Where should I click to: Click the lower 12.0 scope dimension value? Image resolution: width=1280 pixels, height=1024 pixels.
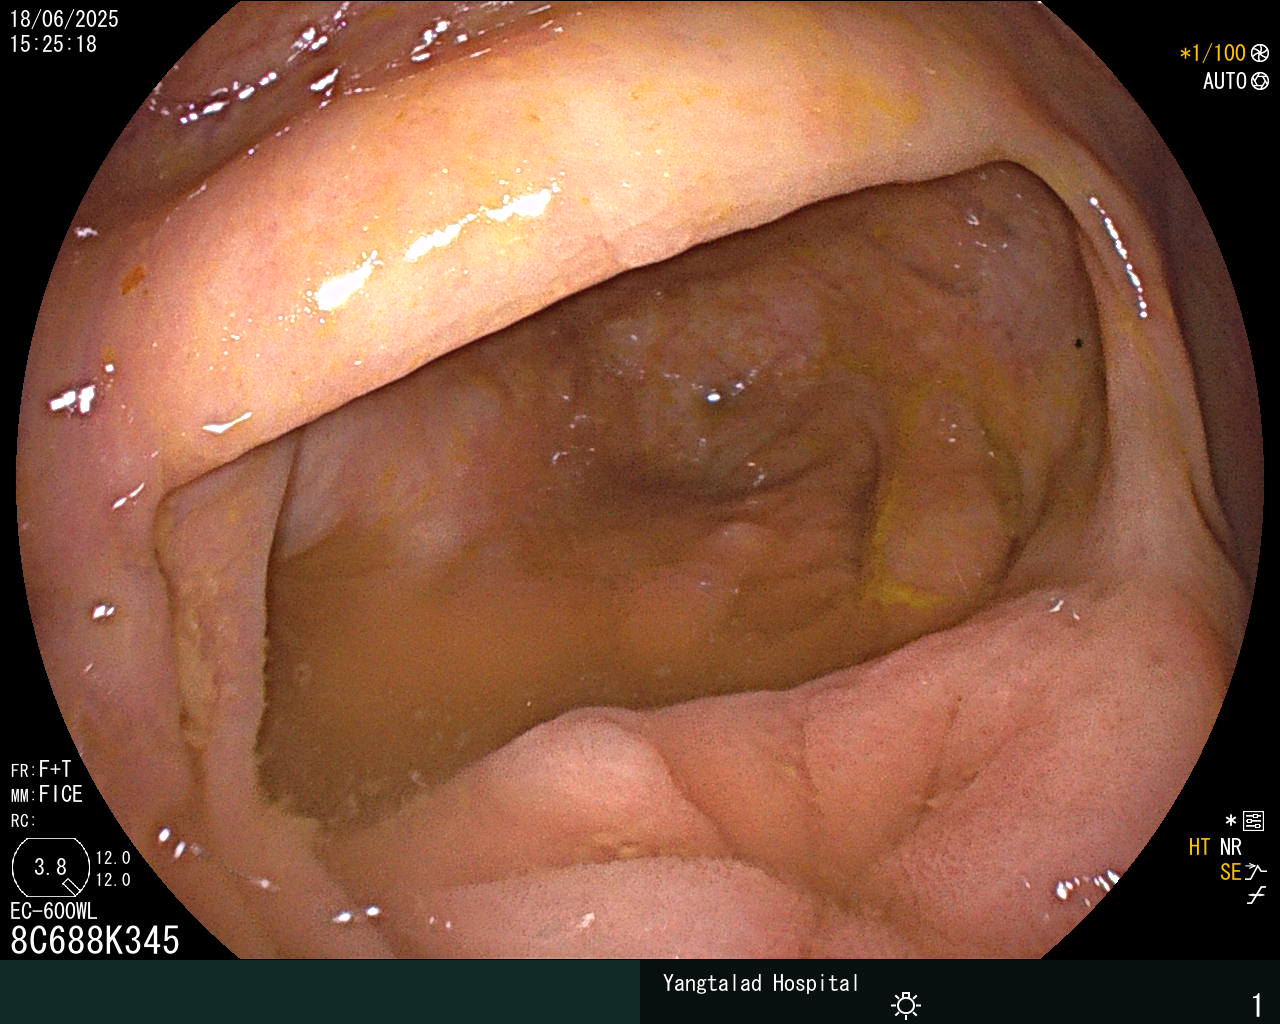[x=113, y=880]
